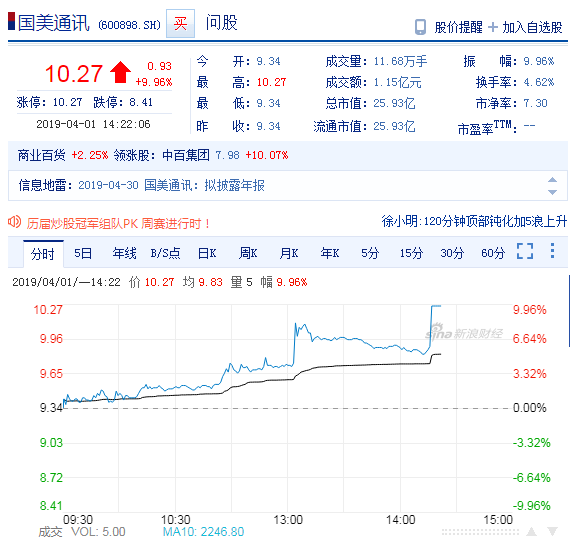Viewport: 570px width, 539px height.
Task: Click the orange speaker announcement icon
Action: (x=15, y=222)
